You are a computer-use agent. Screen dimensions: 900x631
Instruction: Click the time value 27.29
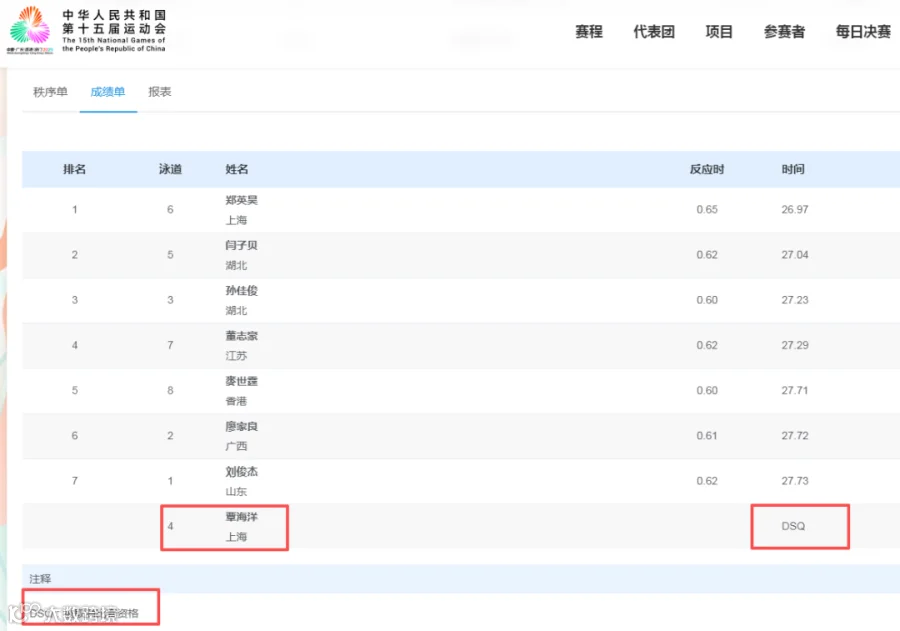pos(795,345)
